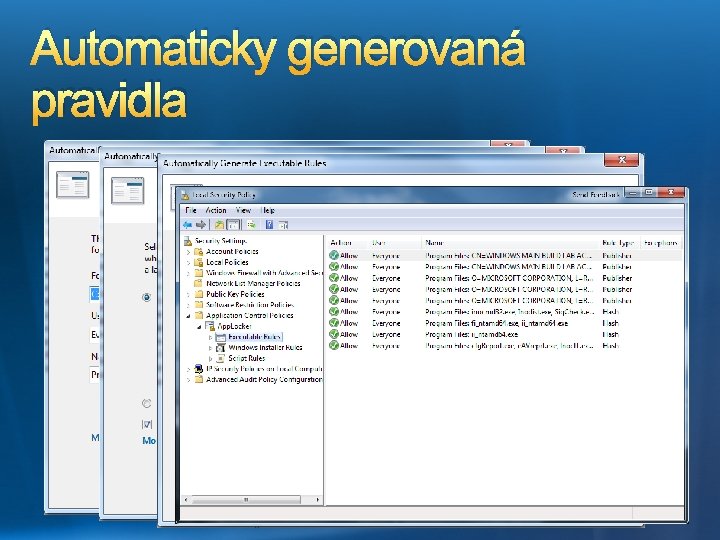Click the Script Rules icon
Viewport: 720px width, 540px height.
(221, 358)
